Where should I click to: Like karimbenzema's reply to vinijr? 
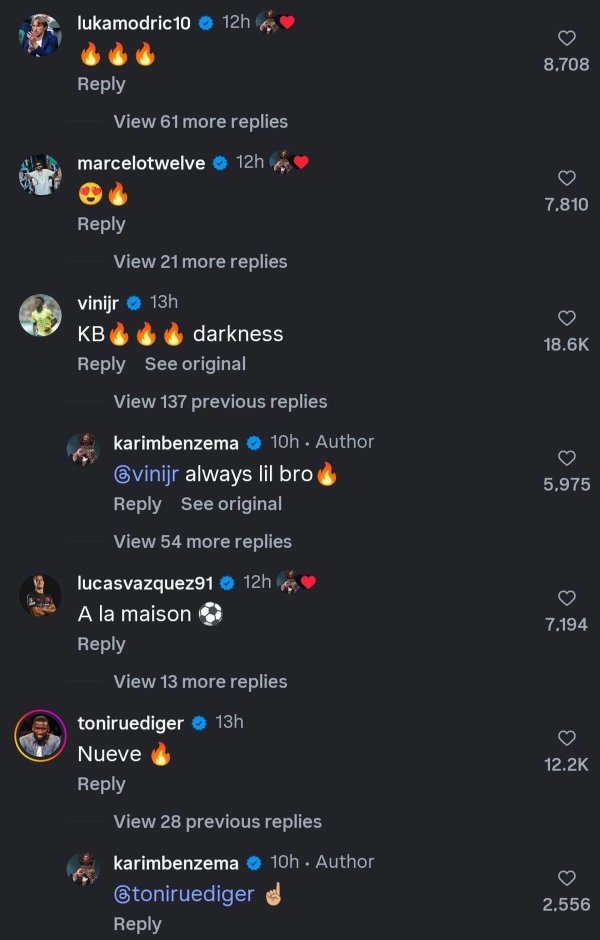(567, 458)
